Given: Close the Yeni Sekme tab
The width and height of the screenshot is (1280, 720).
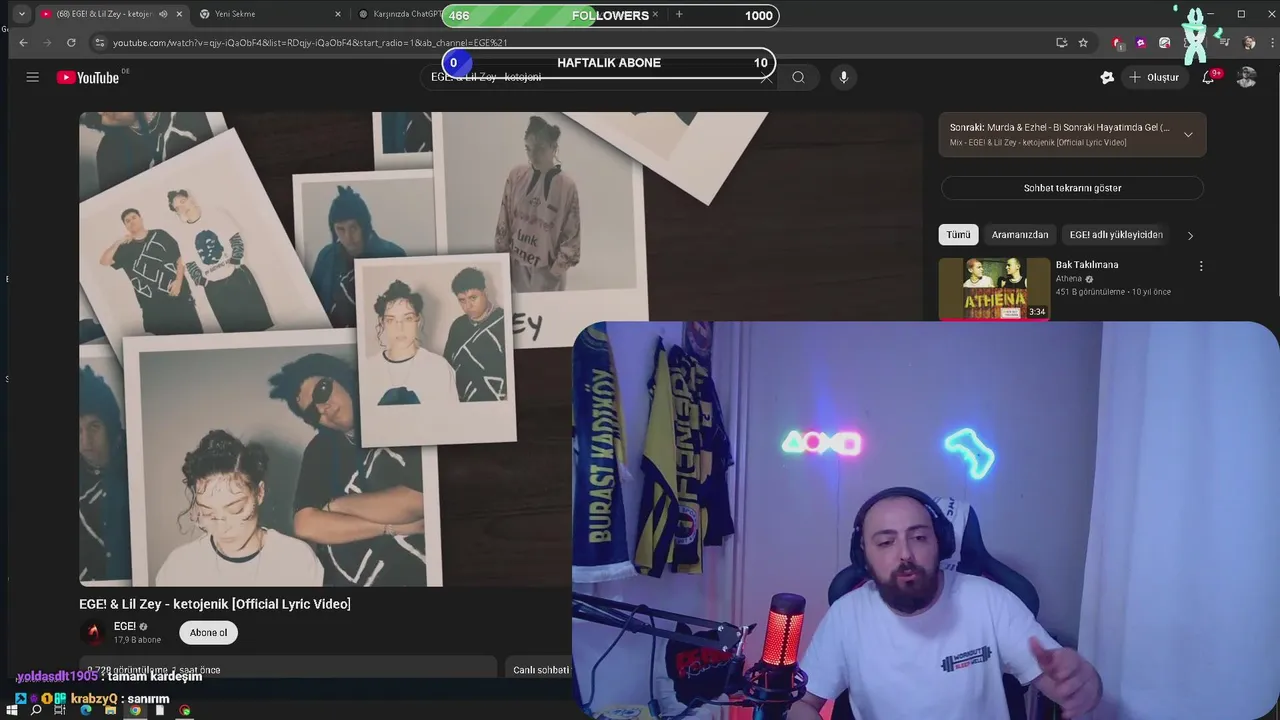Looking at the screenshot, I should pyautogui.click(x=337, y=14).
